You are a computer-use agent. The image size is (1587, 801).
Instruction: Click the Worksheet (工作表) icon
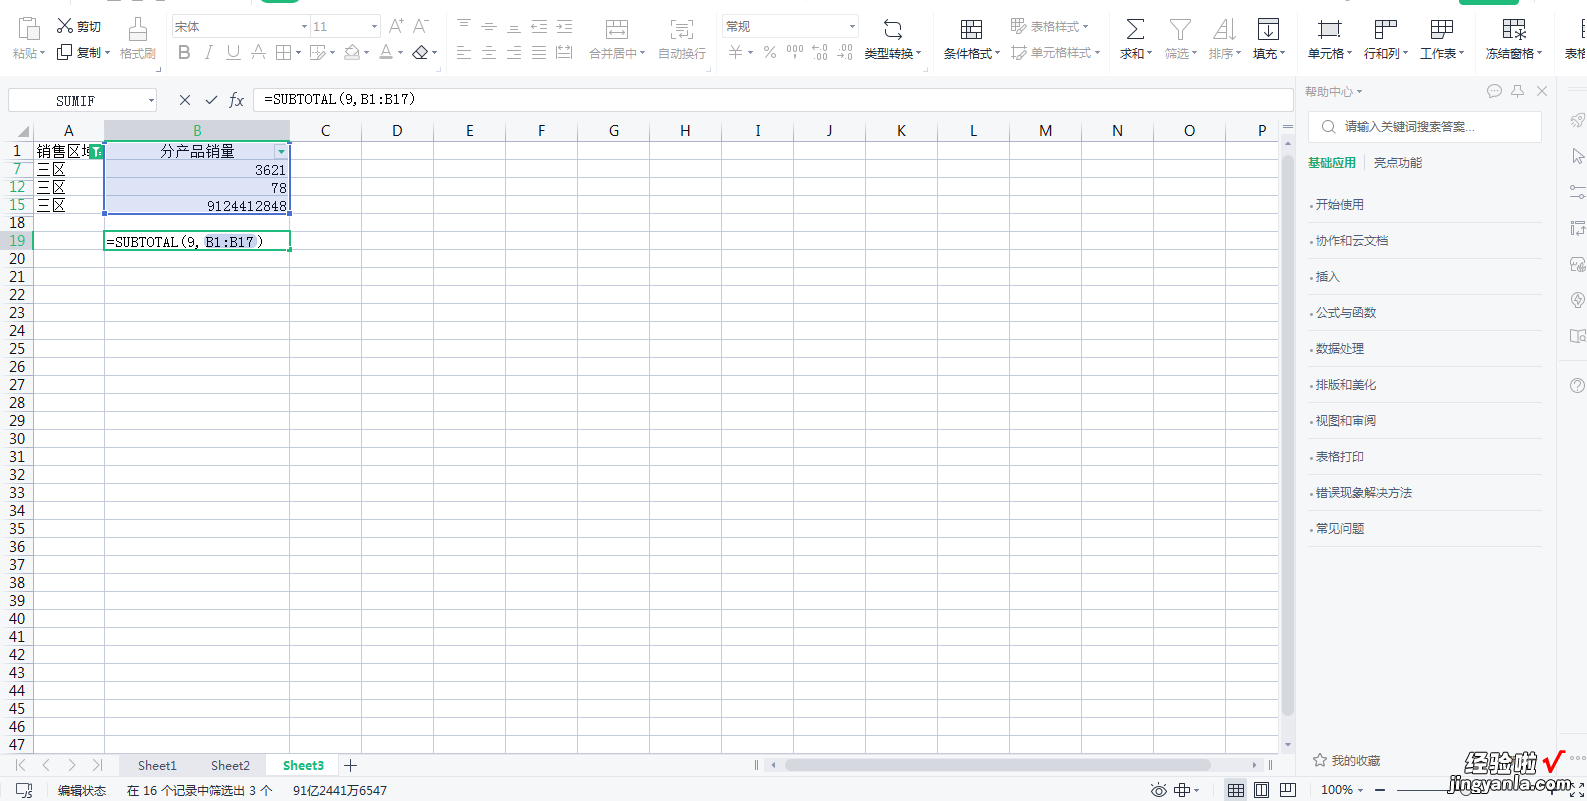click(x=1441, y=29)
